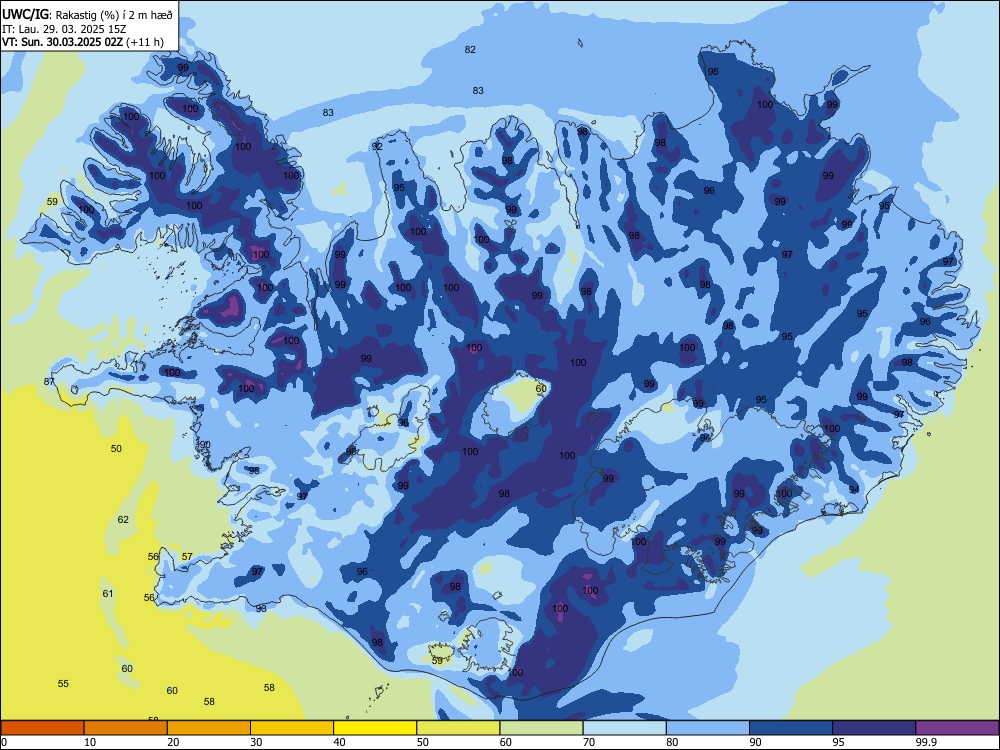Click the '30' legend tick label
1000x750 pixels.
coord(256,742)
